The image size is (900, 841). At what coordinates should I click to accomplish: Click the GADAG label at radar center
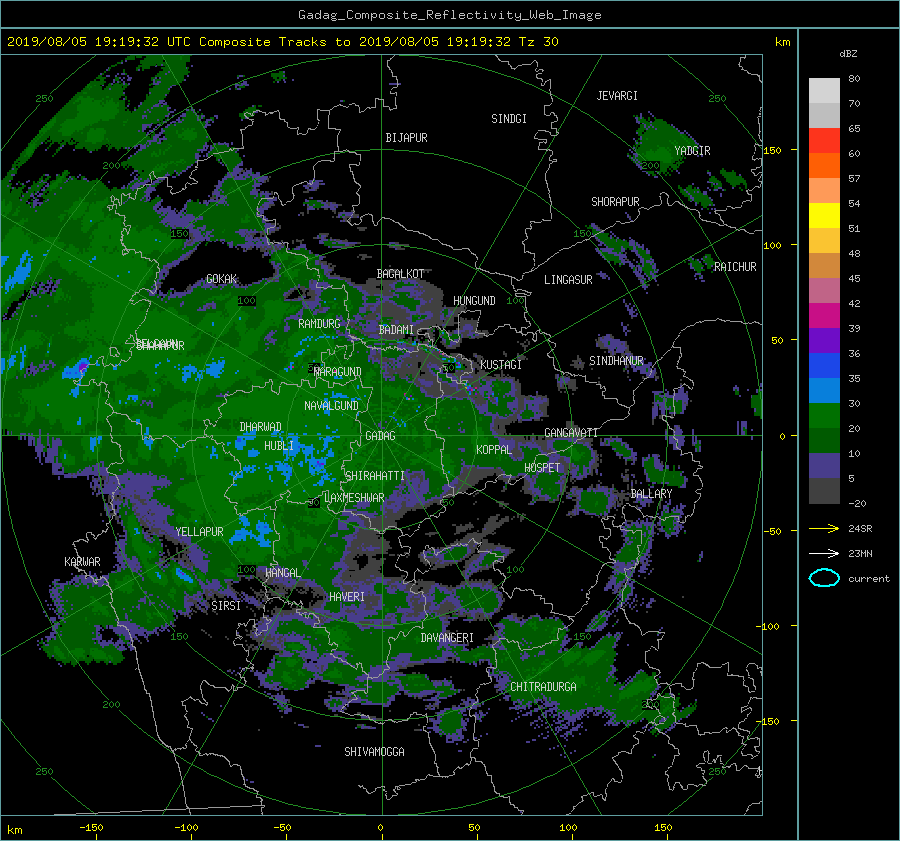[380, 436]
